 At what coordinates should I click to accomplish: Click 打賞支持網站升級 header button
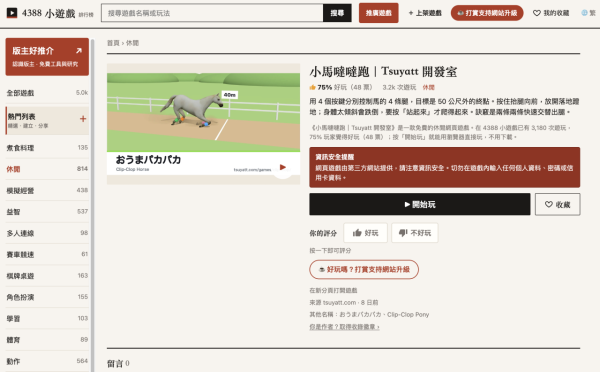tap(487, 13)
